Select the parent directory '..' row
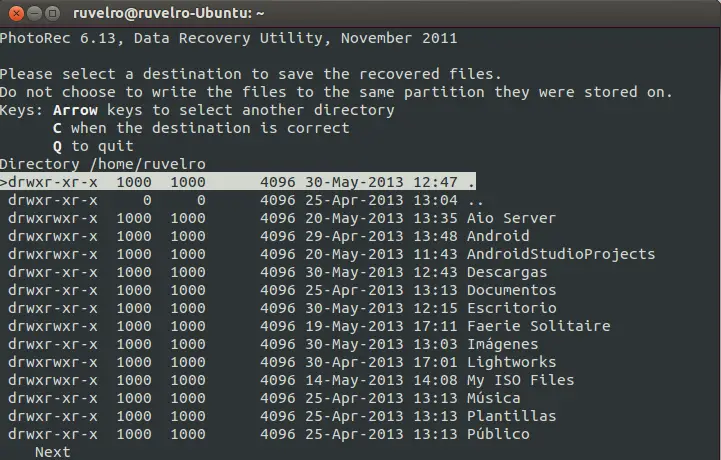 pyautogui.click(x=246, y=200)
